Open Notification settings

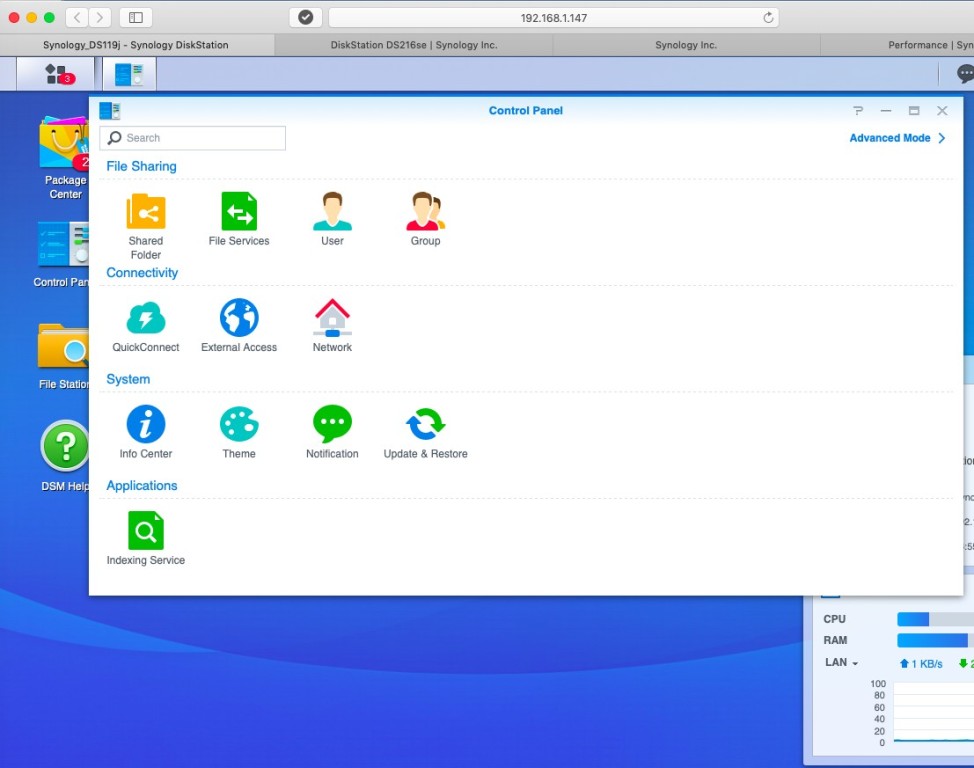[332, 432]
